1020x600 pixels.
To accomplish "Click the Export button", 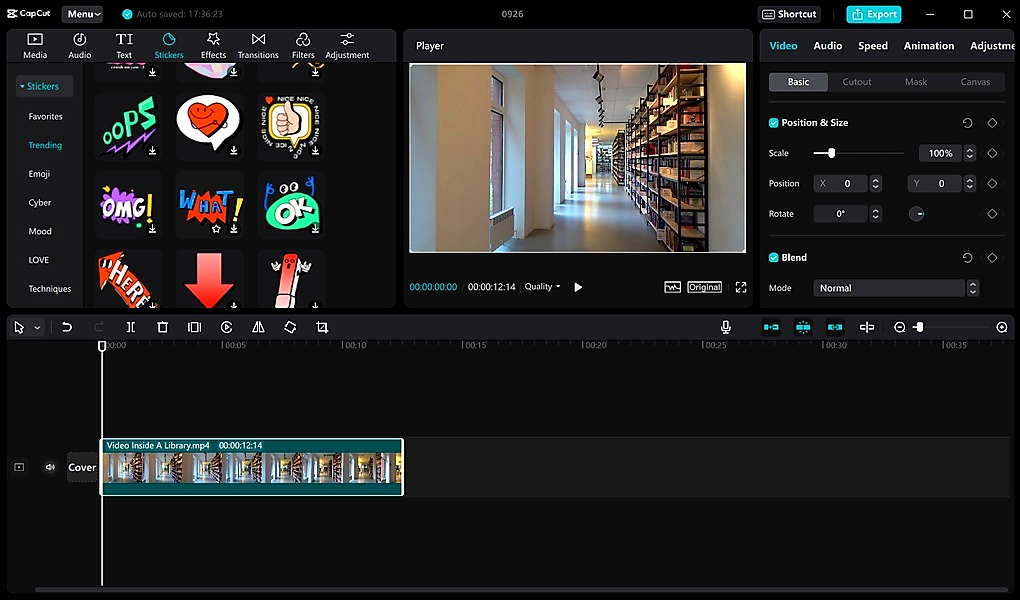I will (873, 14).
